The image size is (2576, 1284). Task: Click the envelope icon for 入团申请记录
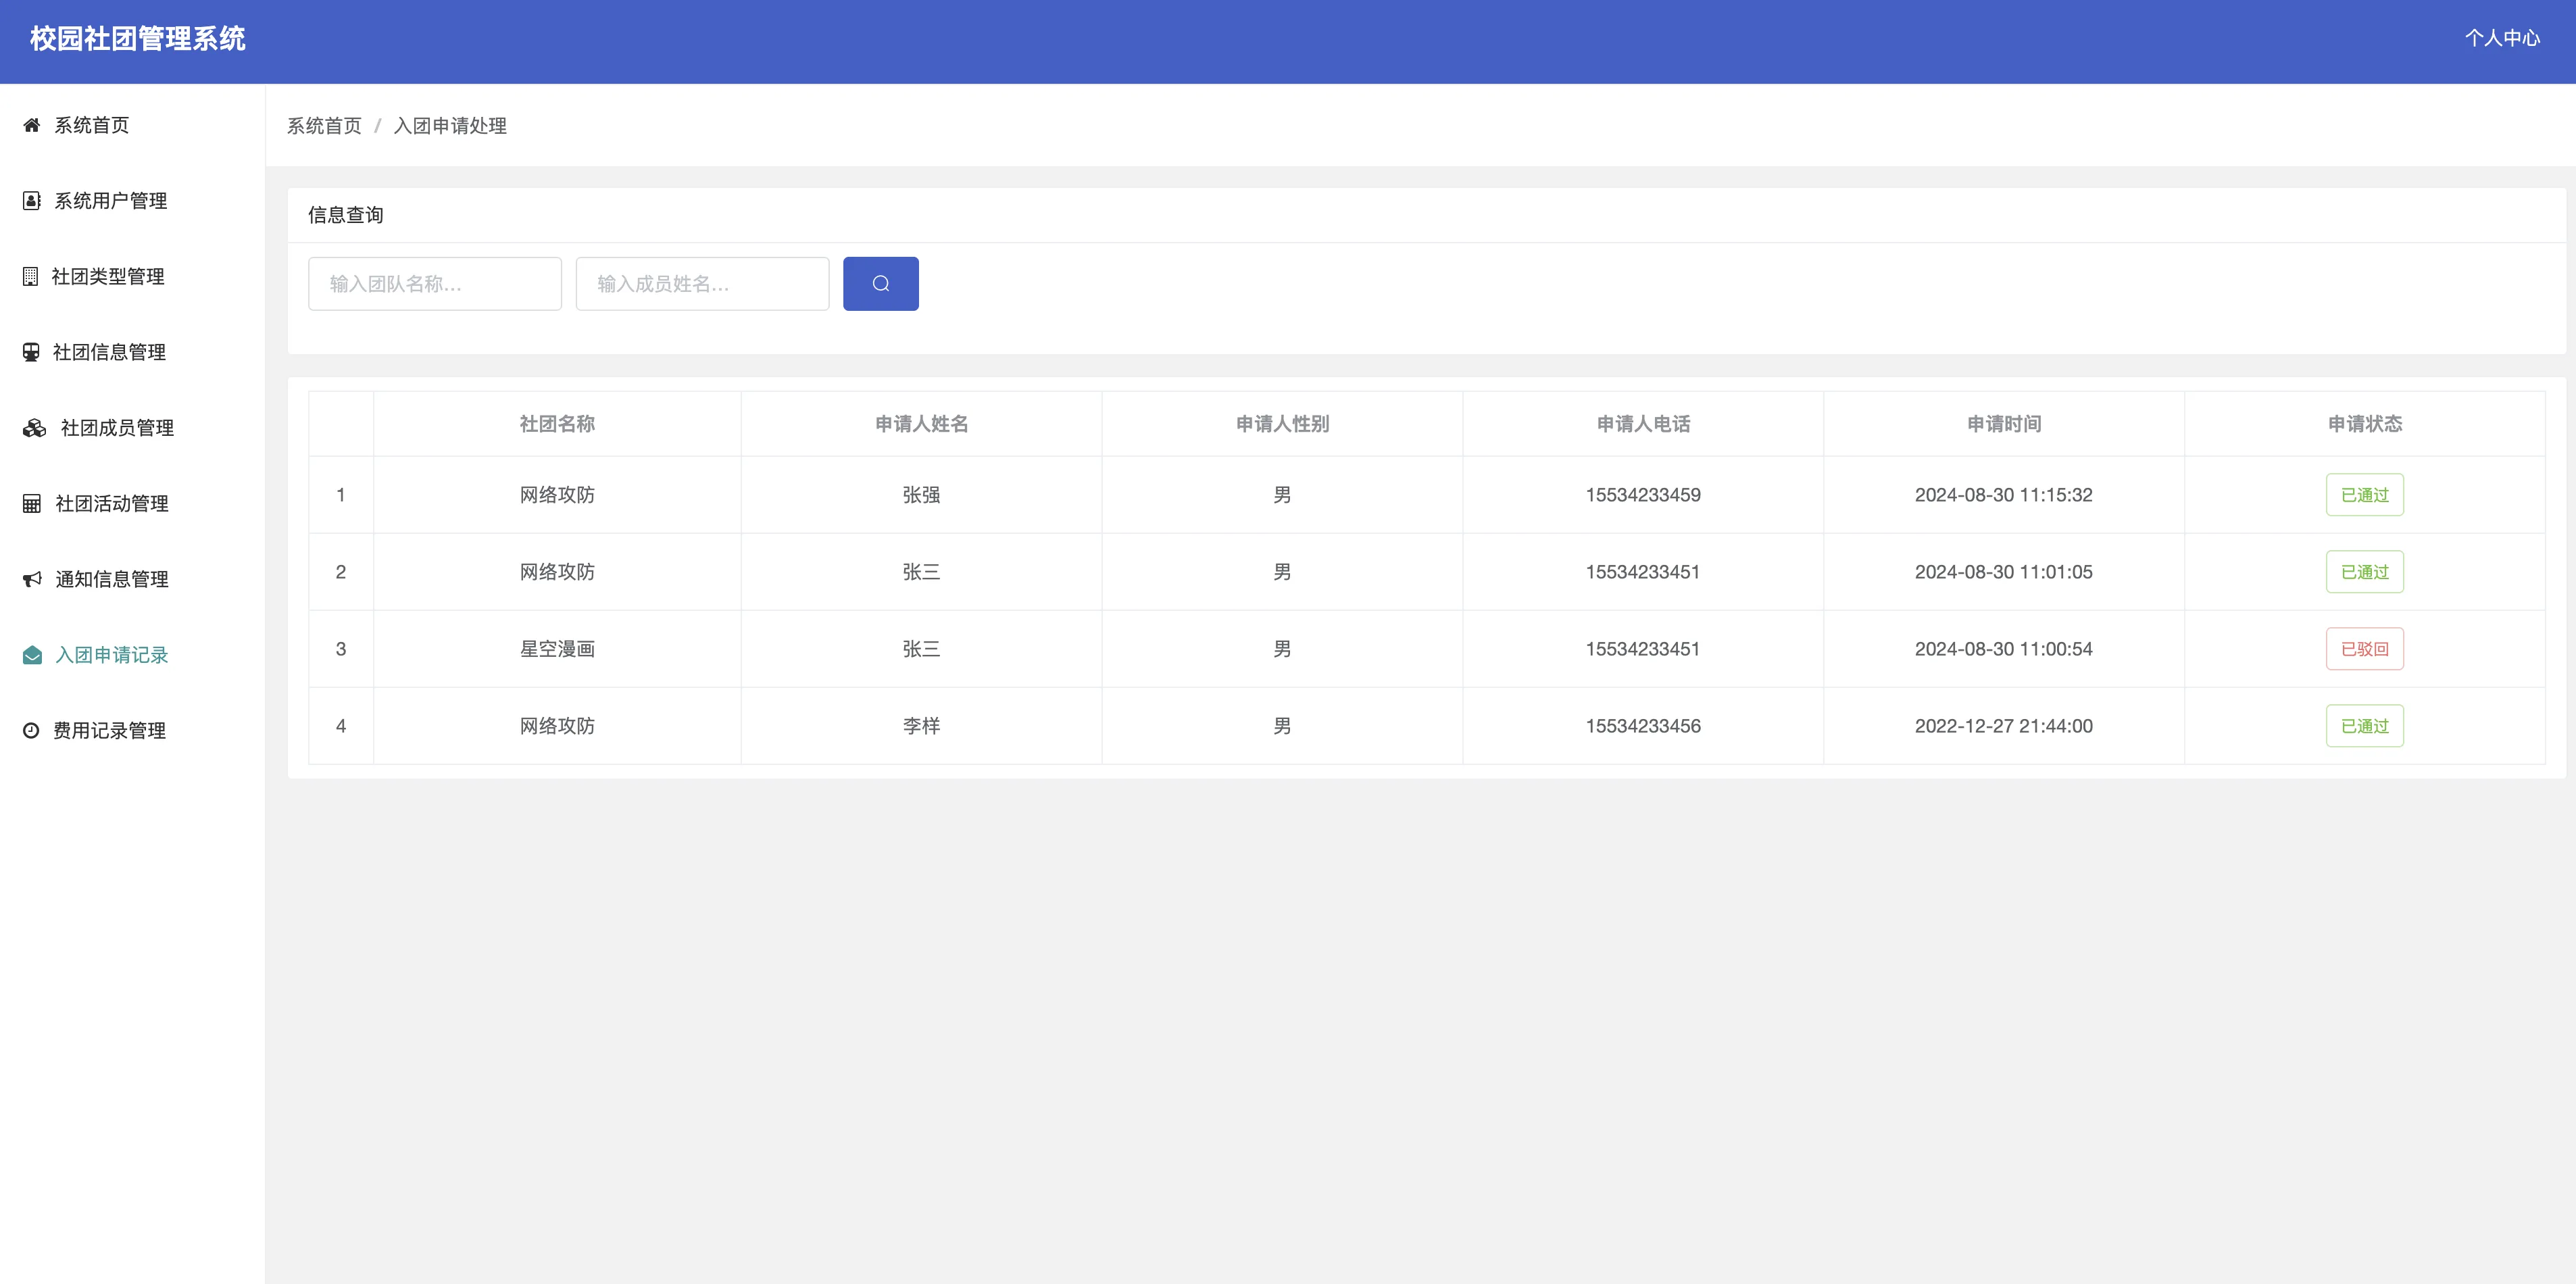click(x=32, y=655)
